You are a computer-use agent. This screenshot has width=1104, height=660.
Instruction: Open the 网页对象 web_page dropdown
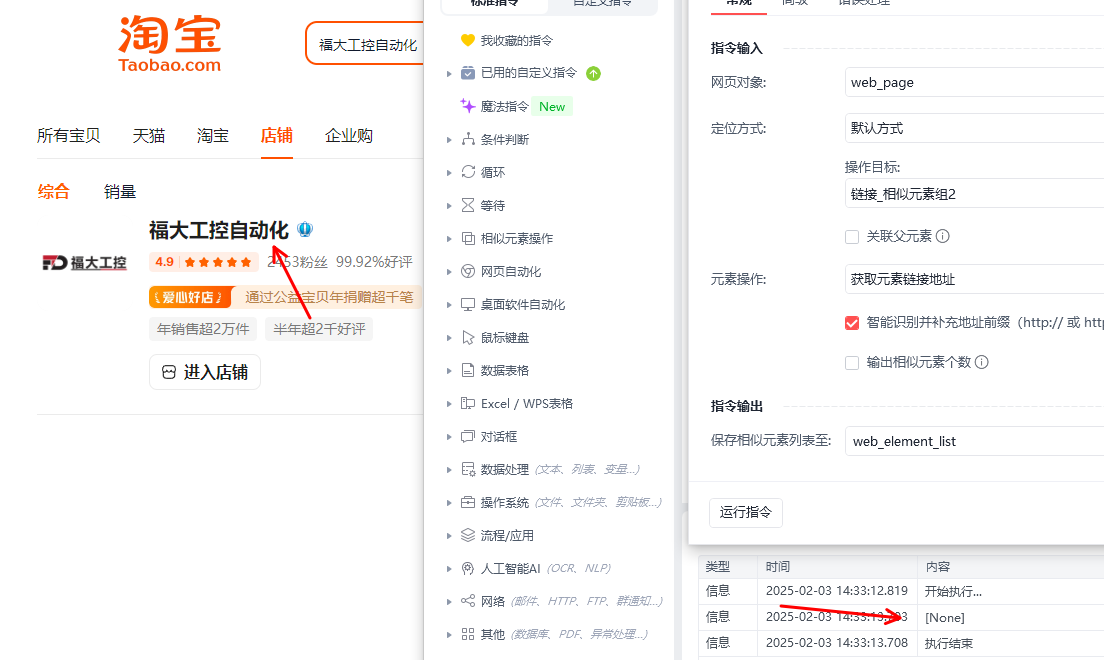point(974,82)
